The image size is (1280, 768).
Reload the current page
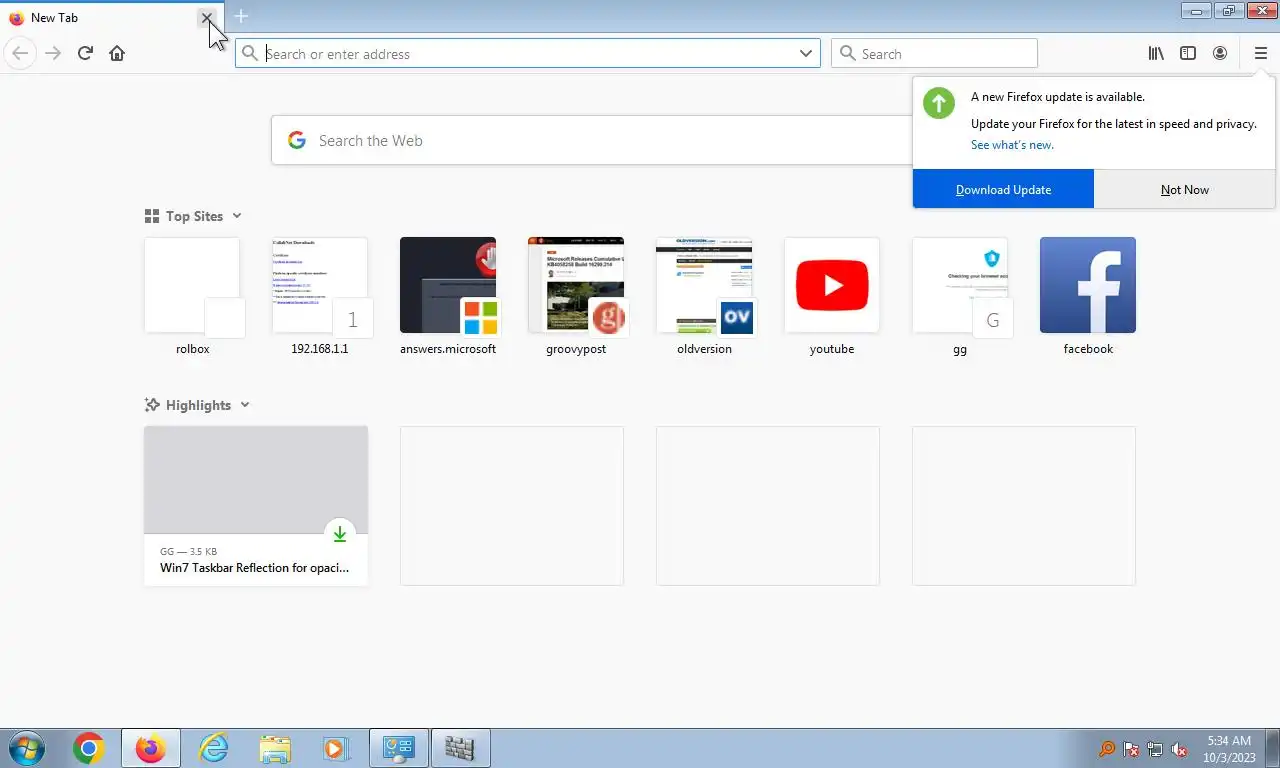85,53
